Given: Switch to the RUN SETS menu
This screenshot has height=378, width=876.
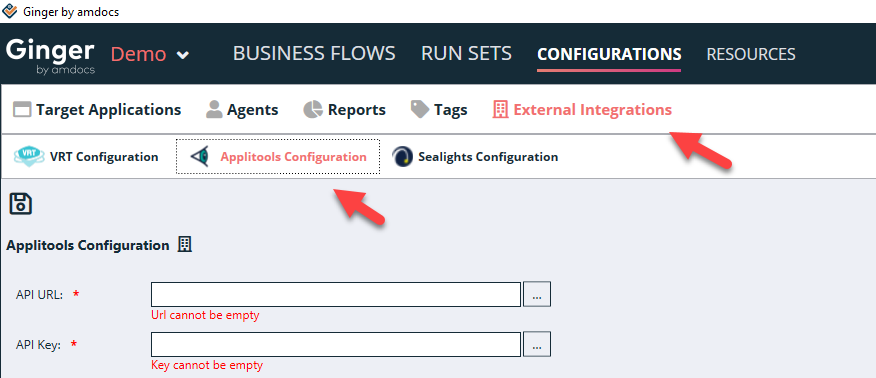Looking at the screenshot, I should [466, 54].
